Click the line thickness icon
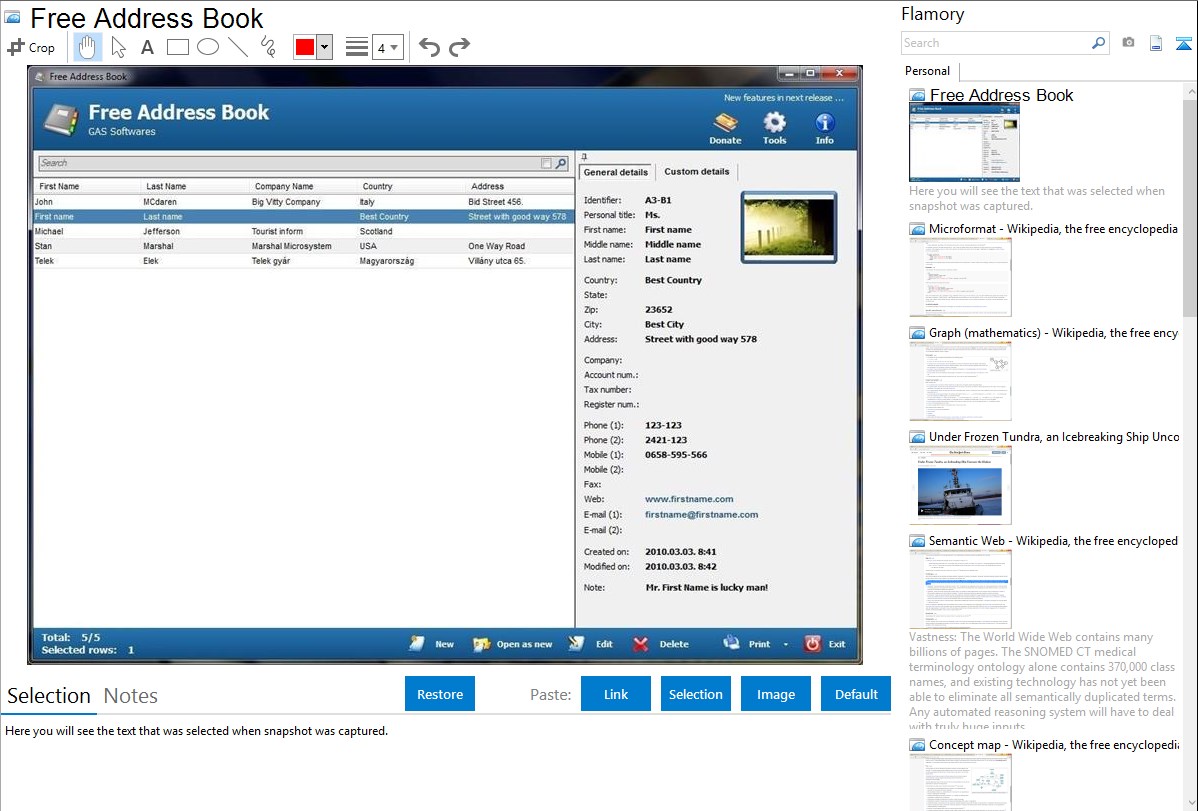 point(357,47)
